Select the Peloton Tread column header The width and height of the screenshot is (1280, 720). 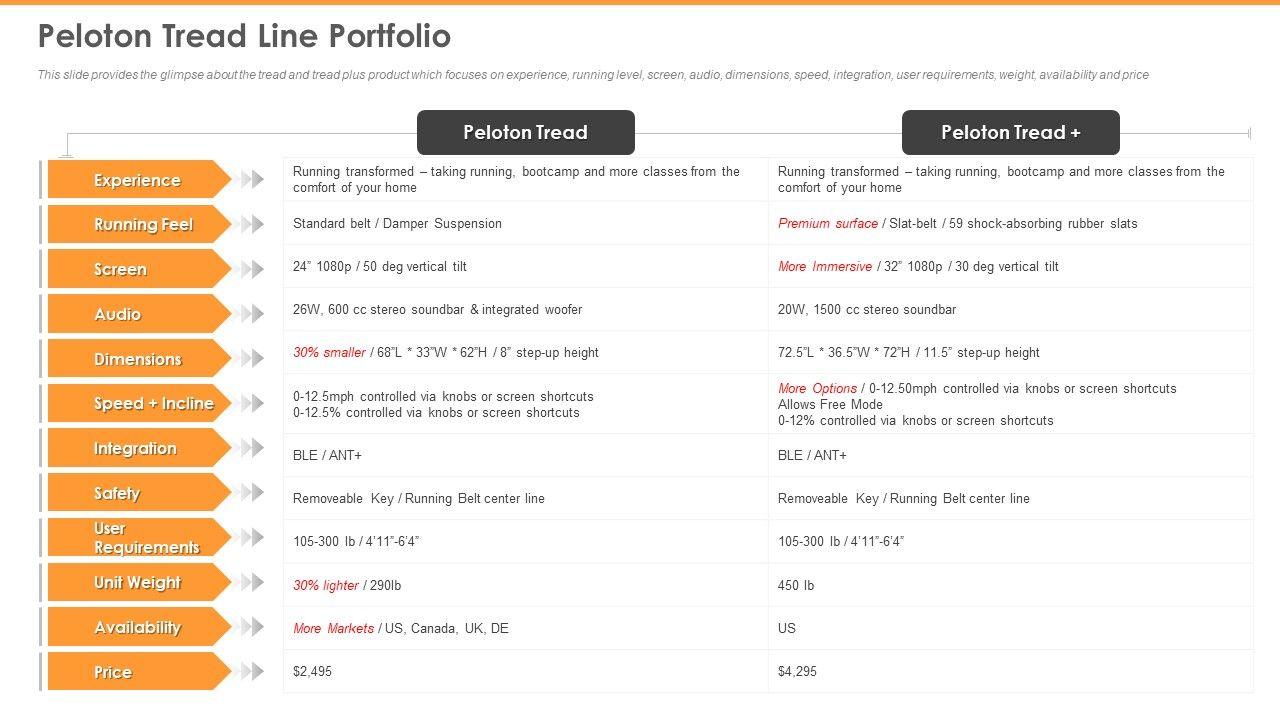pos(525,132)
